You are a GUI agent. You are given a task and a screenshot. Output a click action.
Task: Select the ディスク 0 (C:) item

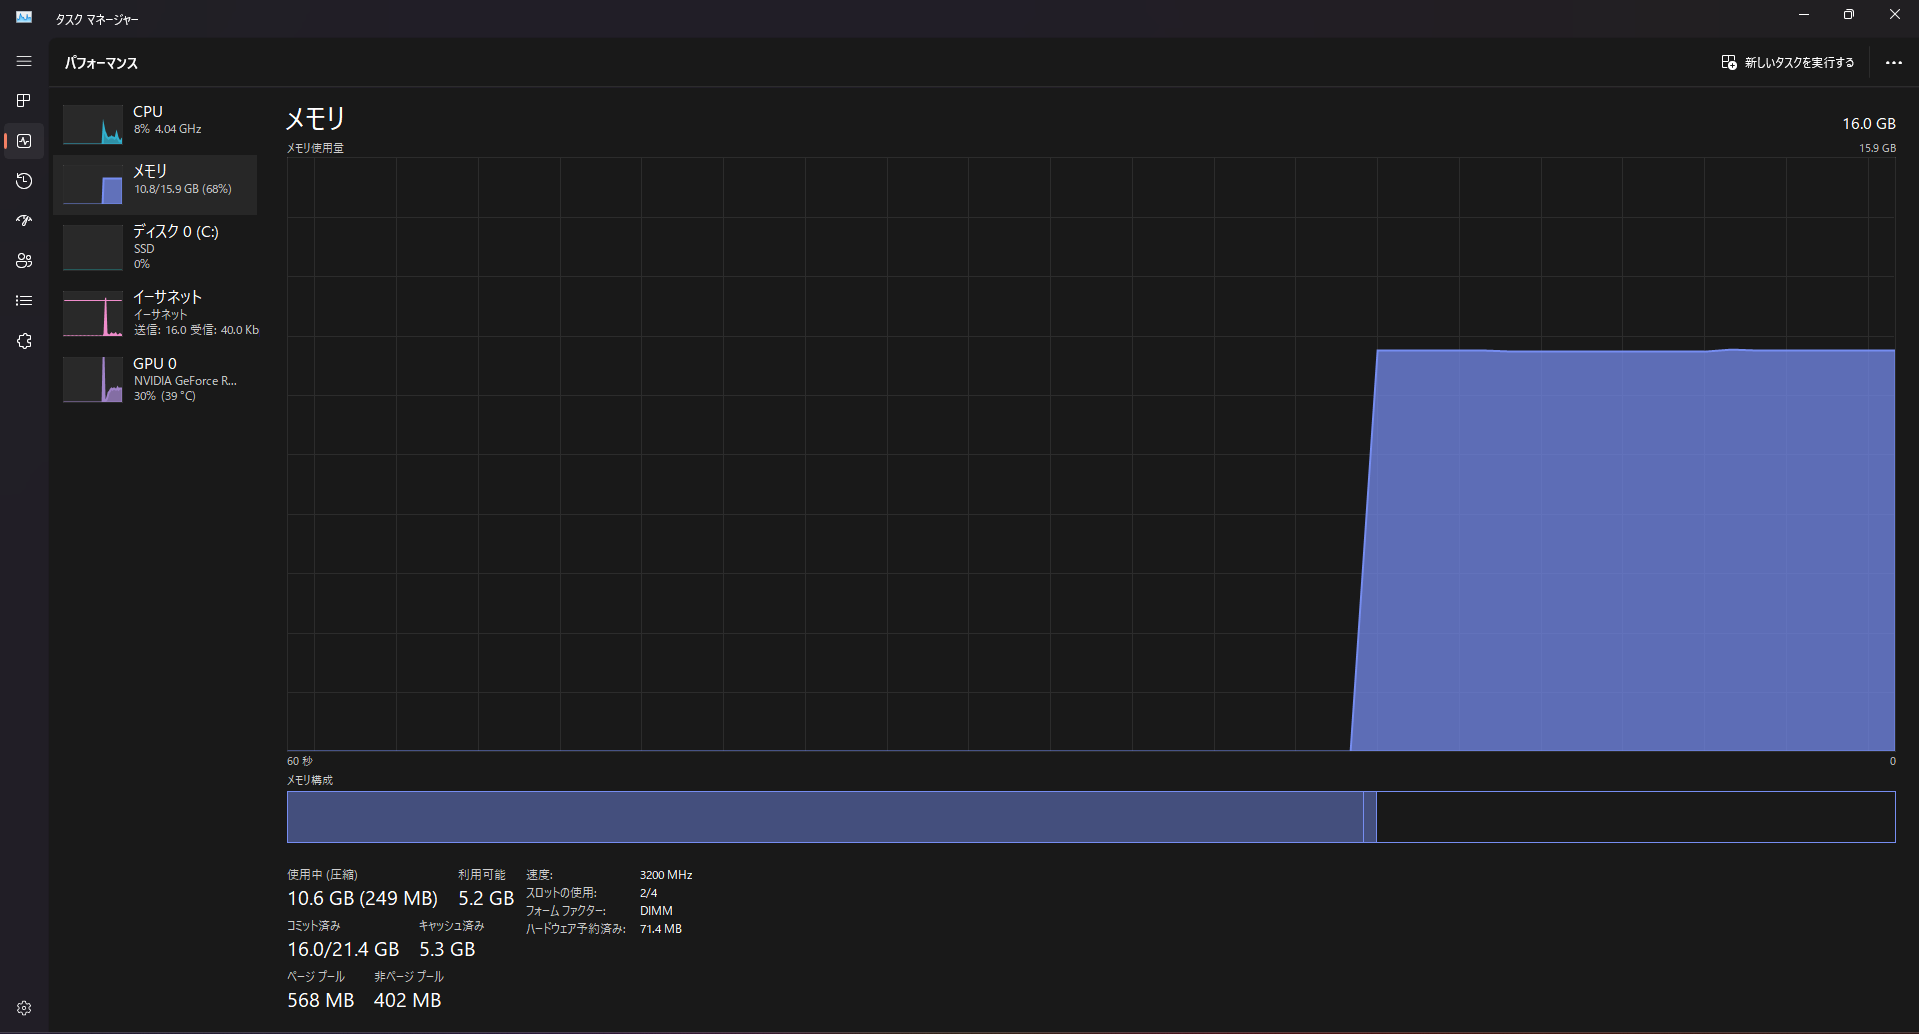pyautogui.click(x=155, y=247)
